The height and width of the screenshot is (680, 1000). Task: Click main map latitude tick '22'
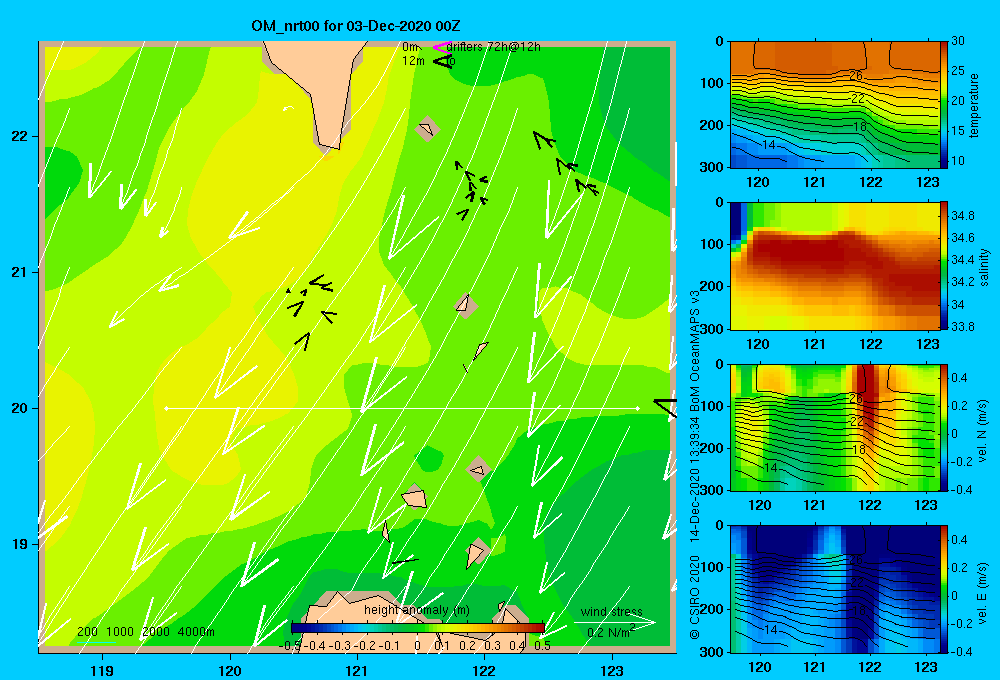(20, 137)
